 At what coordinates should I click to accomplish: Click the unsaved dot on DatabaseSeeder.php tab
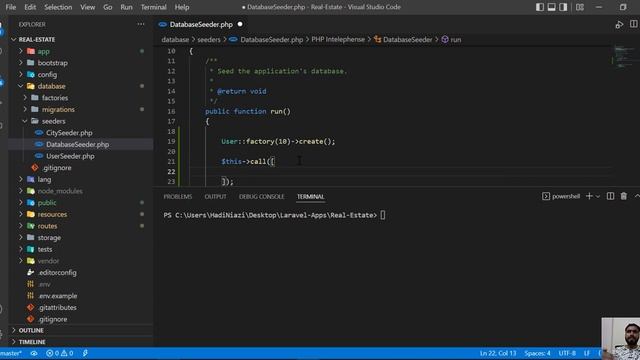[240, 24]
